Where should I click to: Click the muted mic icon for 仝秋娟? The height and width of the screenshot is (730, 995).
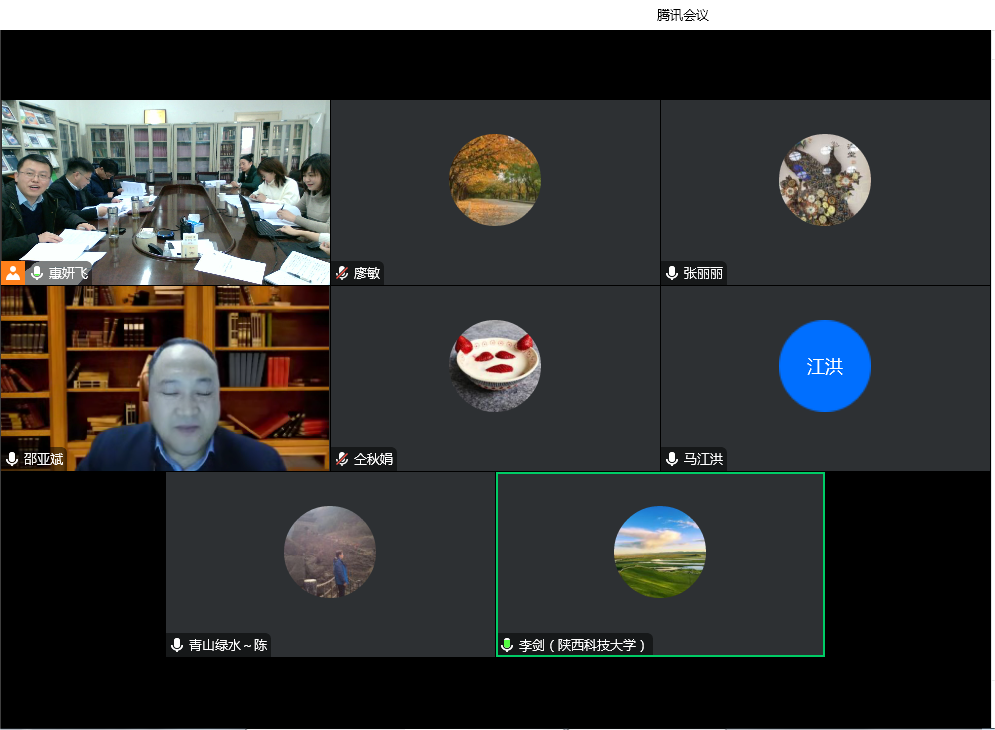pyautogui.click(x=342, y=459)
